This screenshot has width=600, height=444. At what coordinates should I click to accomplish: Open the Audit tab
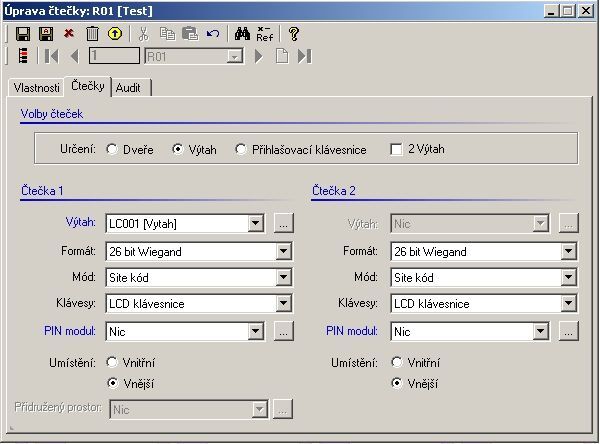coord(128,88)
